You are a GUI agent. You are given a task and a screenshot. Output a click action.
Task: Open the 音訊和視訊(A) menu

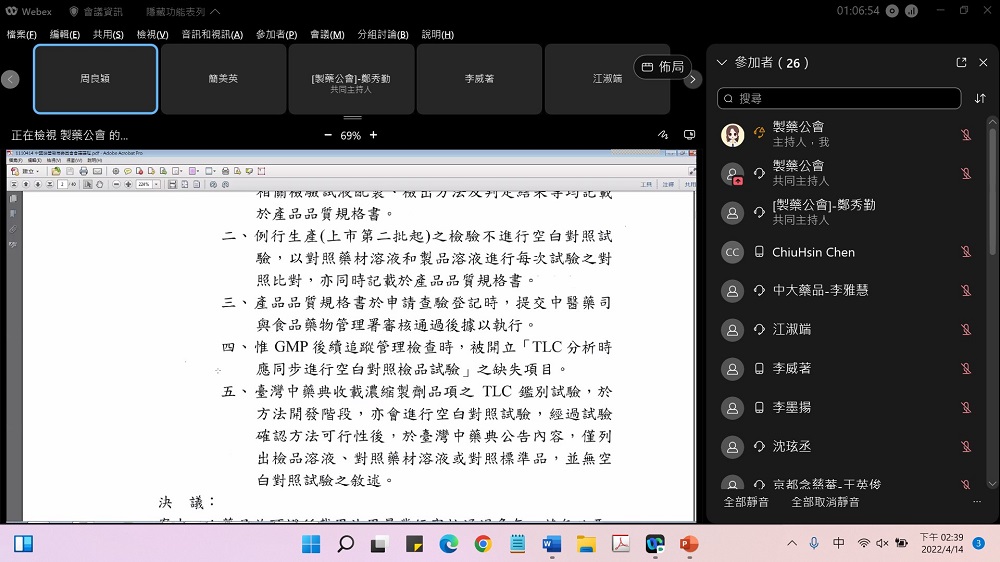pos(212,34)
